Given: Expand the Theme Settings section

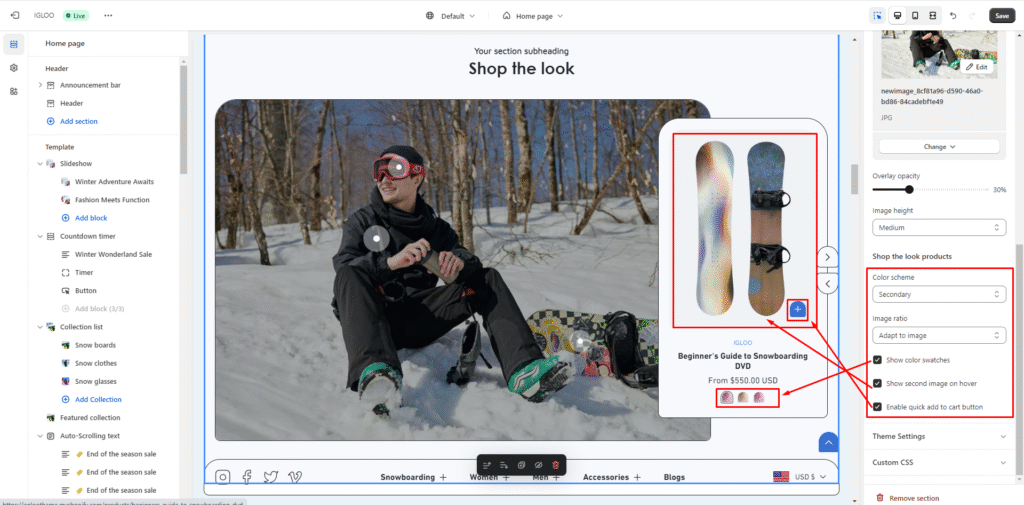Looking at the screenshot, I should [x=938, y=436].
